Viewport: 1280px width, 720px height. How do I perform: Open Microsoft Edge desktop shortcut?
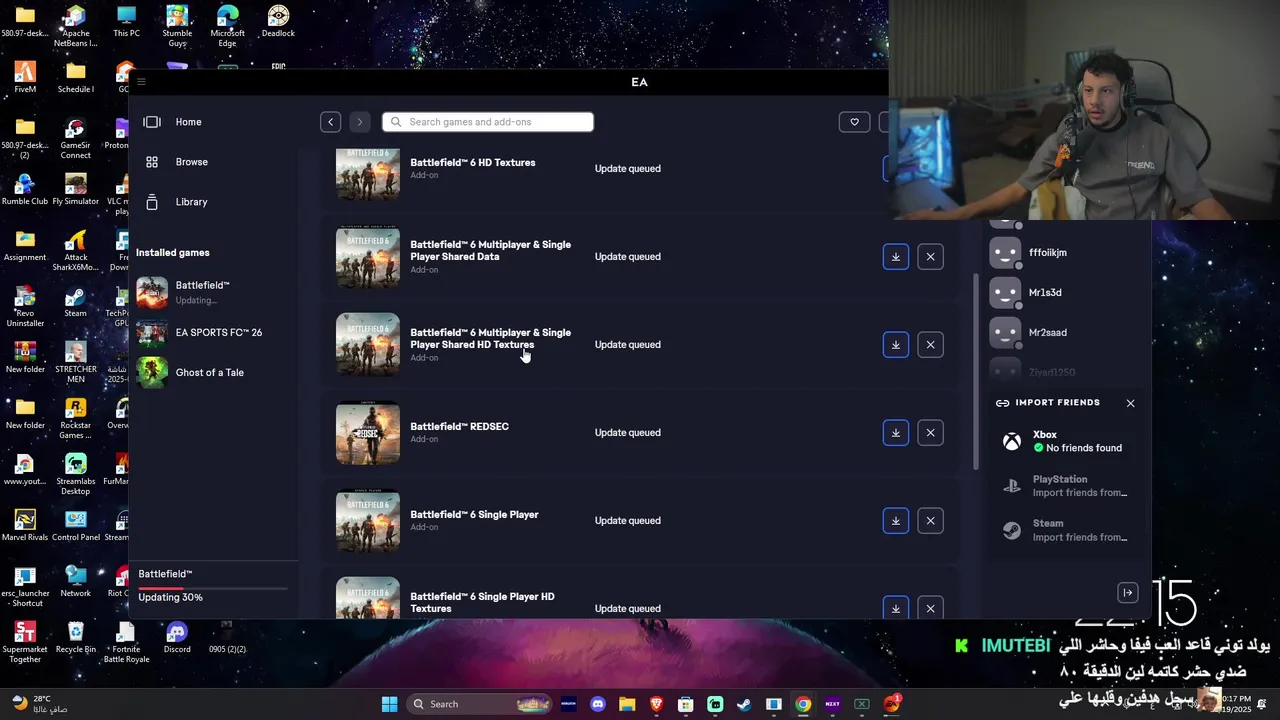coord(227,26)
